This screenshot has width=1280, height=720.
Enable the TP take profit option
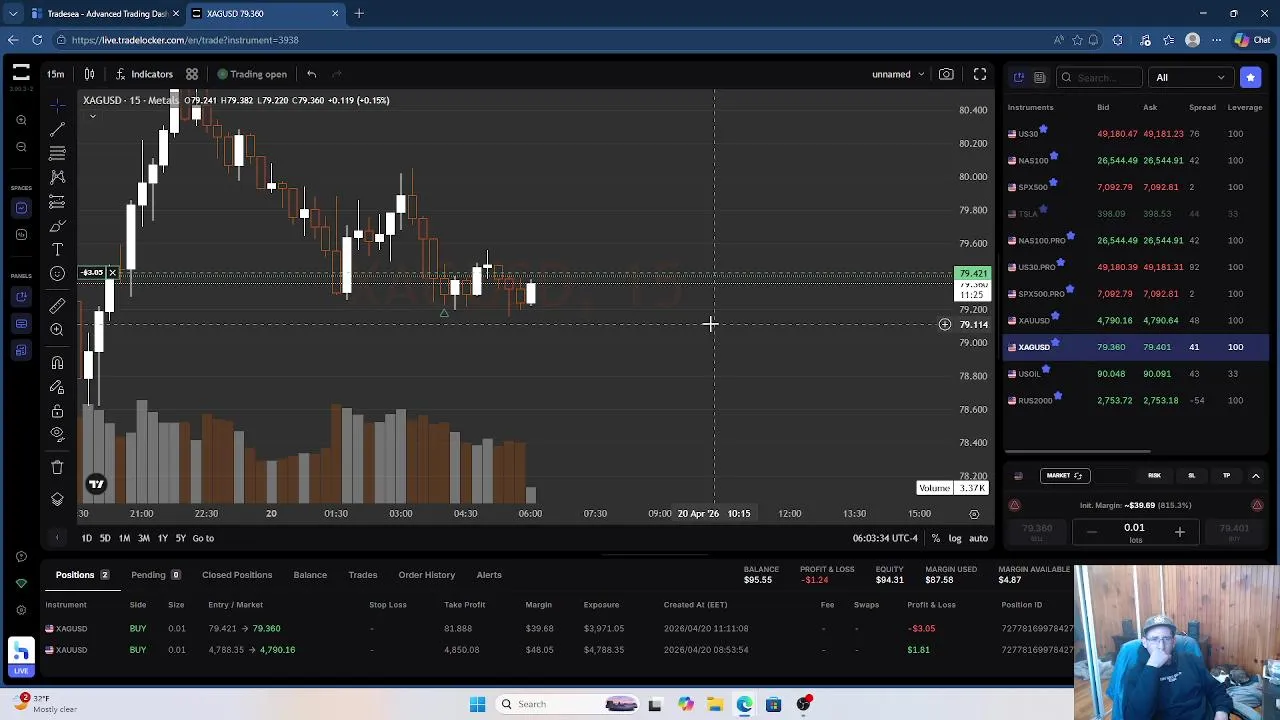[x=1226, y=476]
